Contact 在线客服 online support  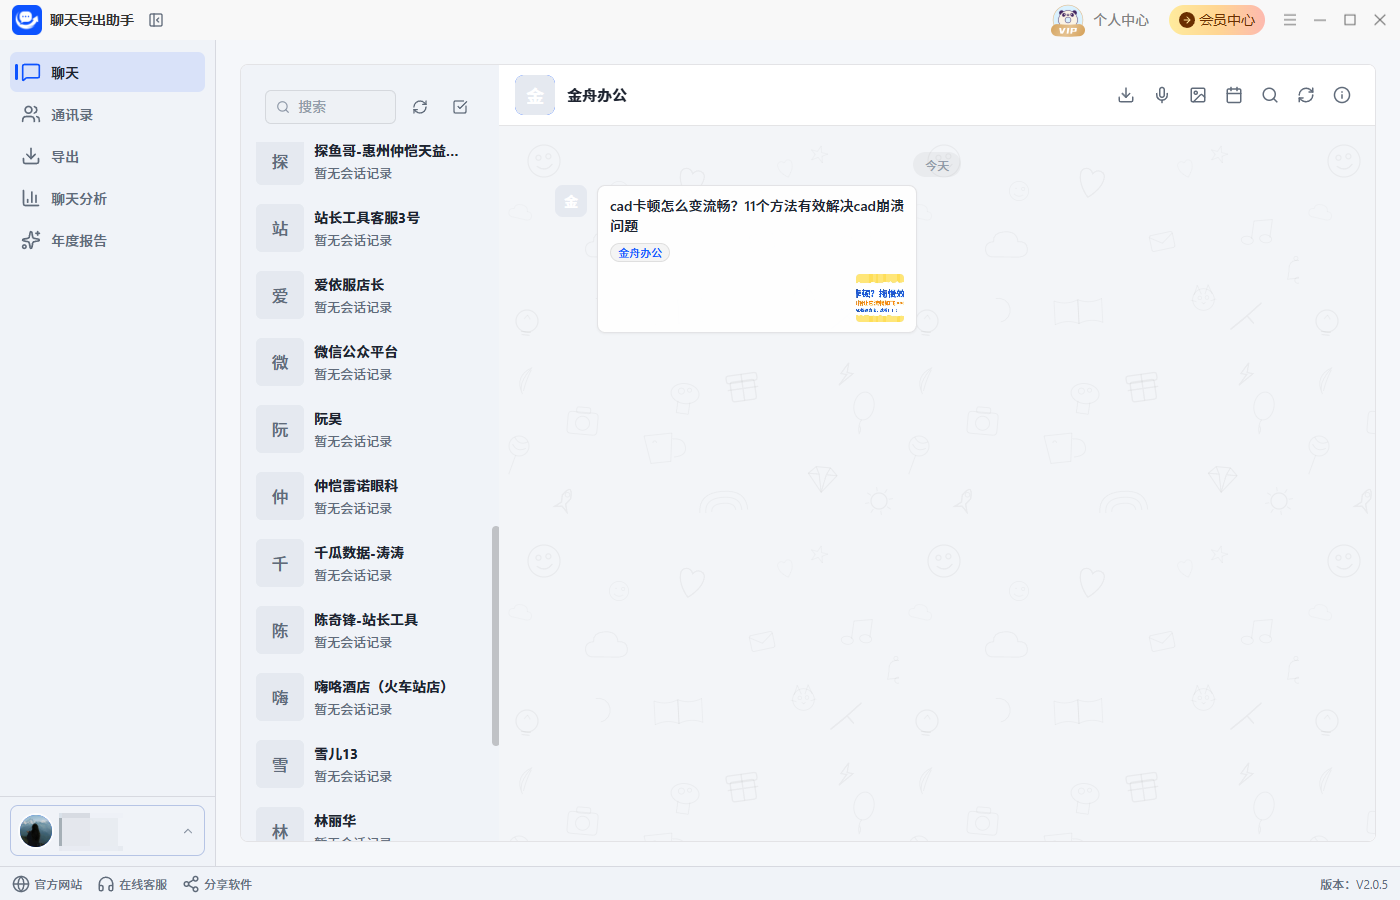[133, 884]
